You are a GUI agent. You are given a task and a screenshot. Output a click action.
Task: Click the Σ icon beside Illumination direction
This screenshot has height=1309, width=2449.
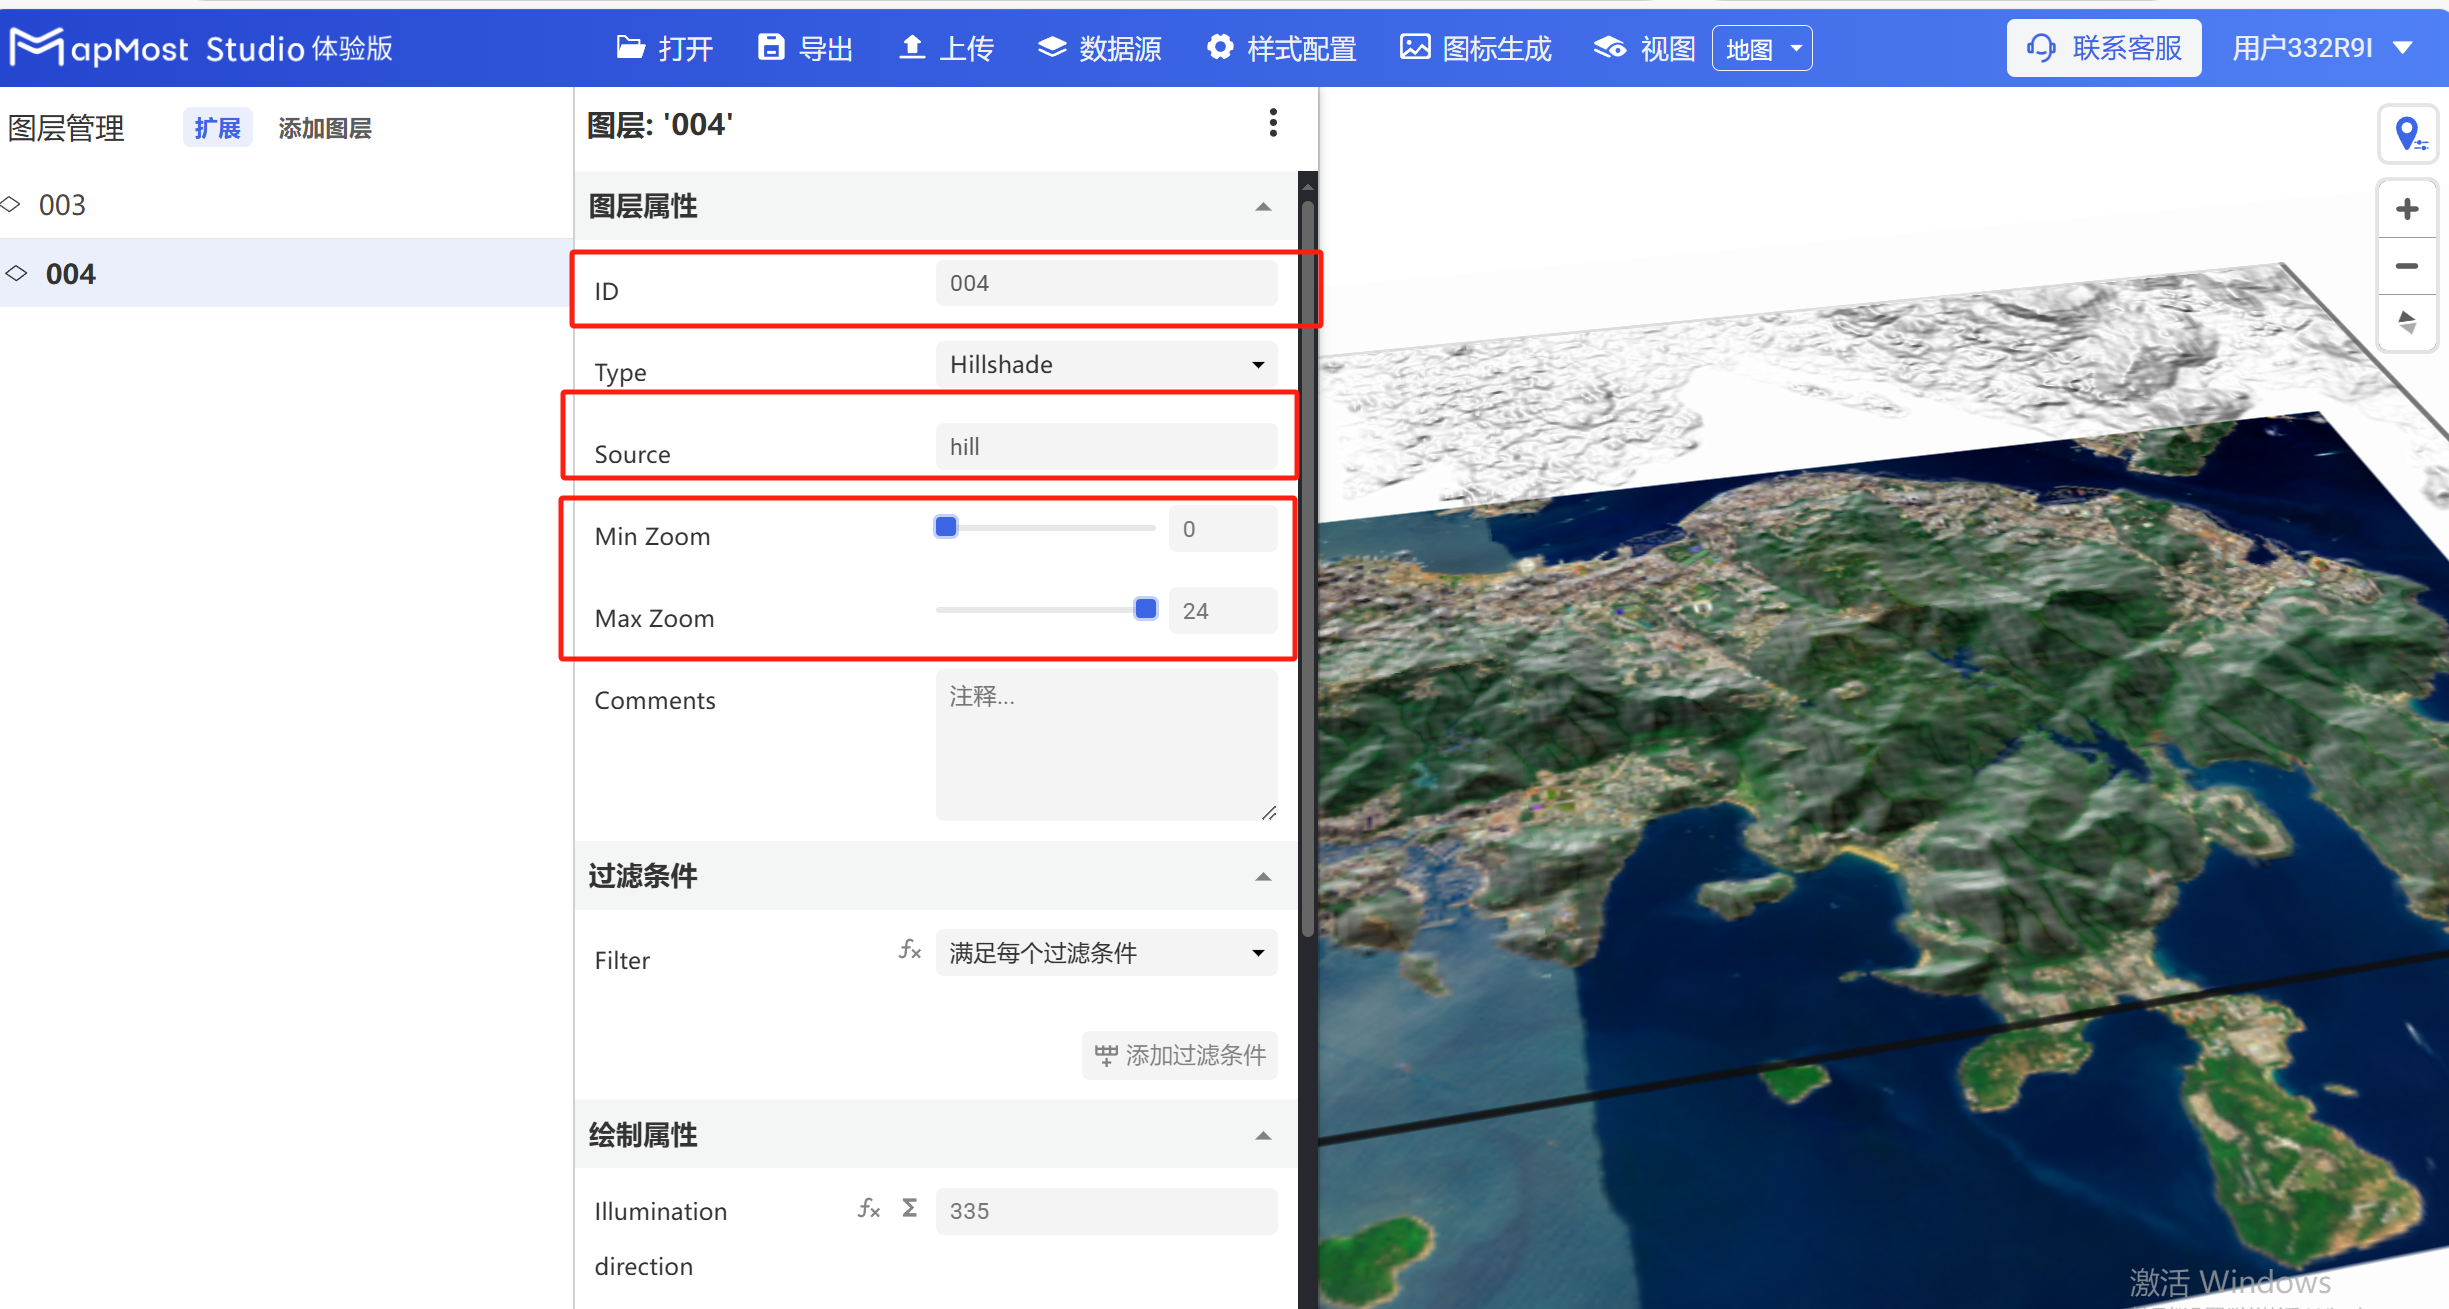point(908,1208)
